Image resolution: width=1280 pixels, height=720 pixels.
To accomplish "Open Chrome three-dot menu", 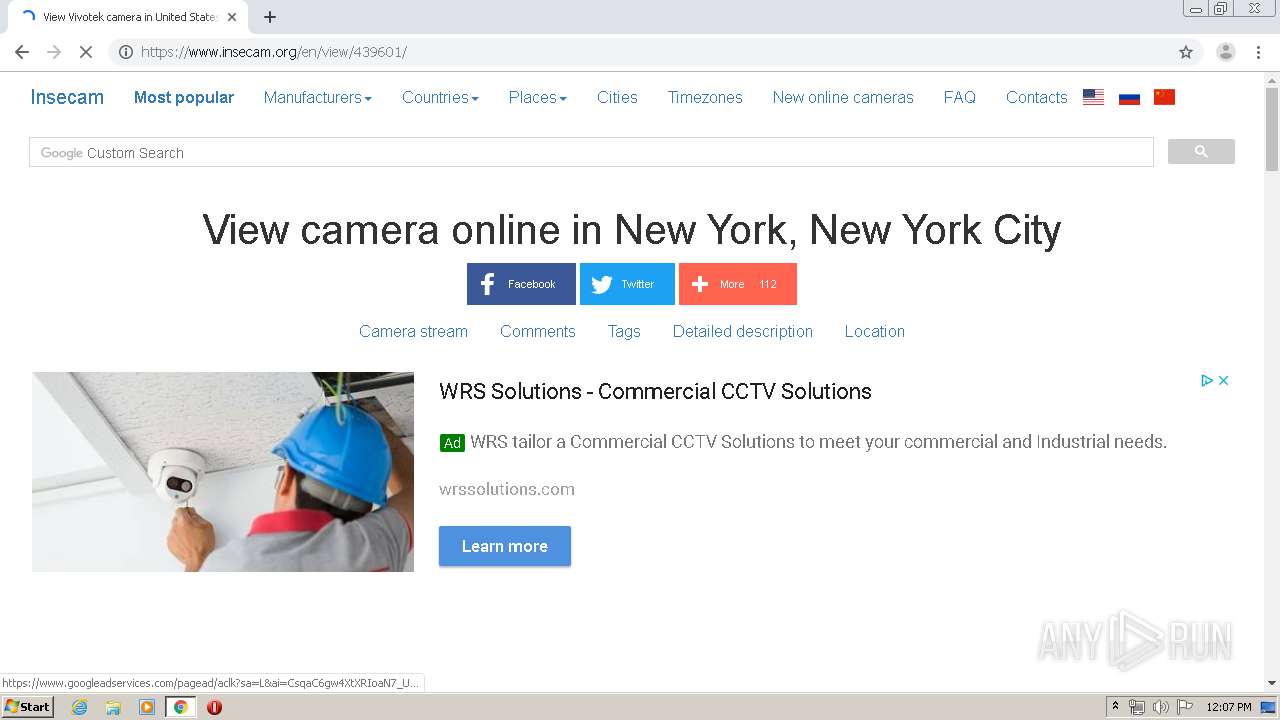I will (1258, 52).
